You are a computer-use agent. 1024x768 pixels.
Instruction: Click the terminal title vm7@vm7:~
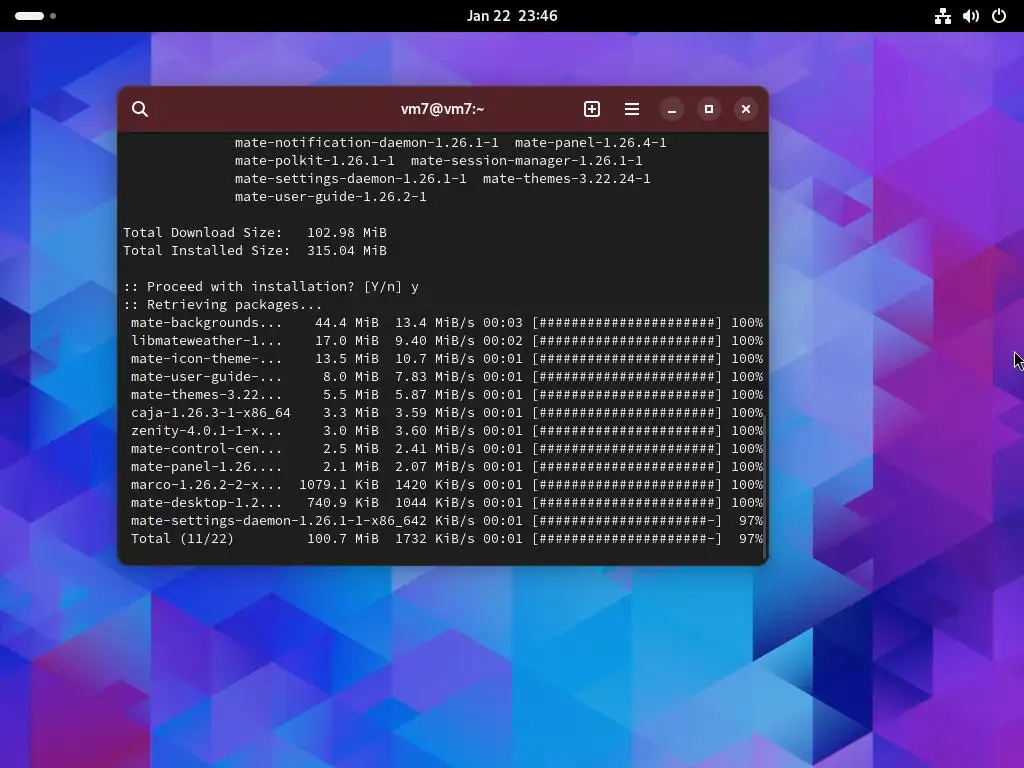442,109
